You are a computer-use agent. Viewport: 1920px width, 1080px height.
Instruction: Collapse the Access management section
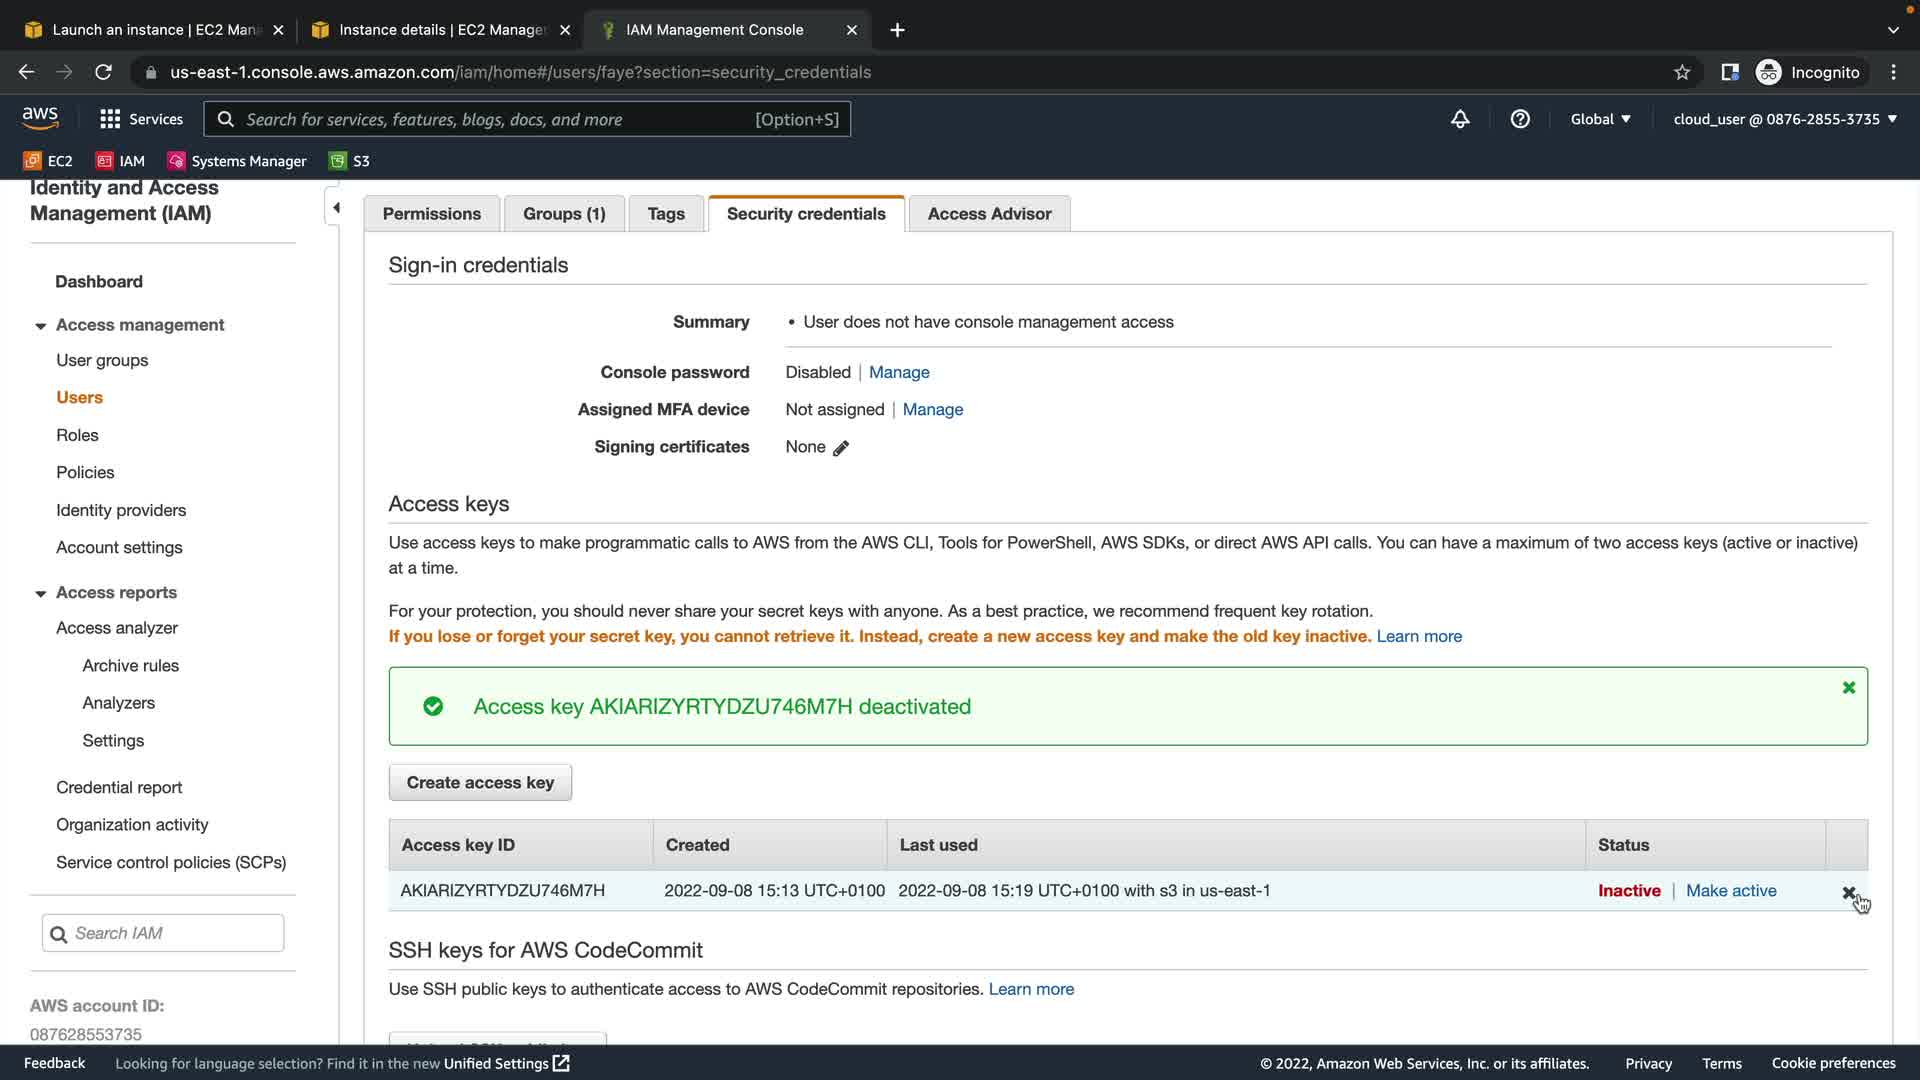pos(41,326)
